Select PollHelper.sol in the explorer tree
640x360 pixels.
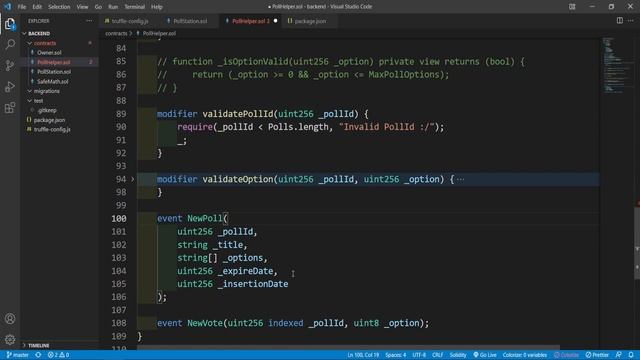pyautogui.click(x=53, y=62)
